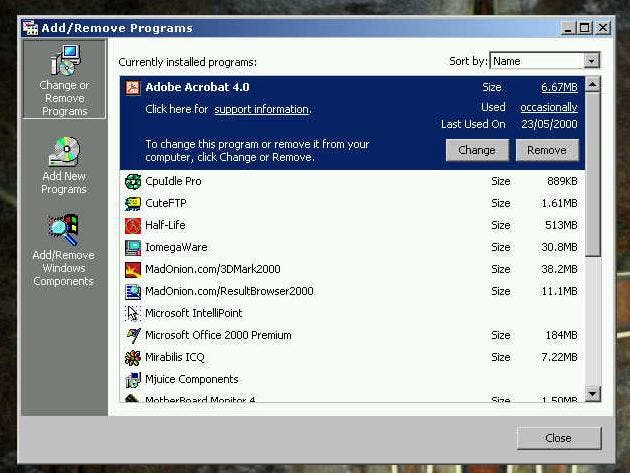Click the CuteFTP program icon
Screen dimensions: 630x473
click(133, 203)
